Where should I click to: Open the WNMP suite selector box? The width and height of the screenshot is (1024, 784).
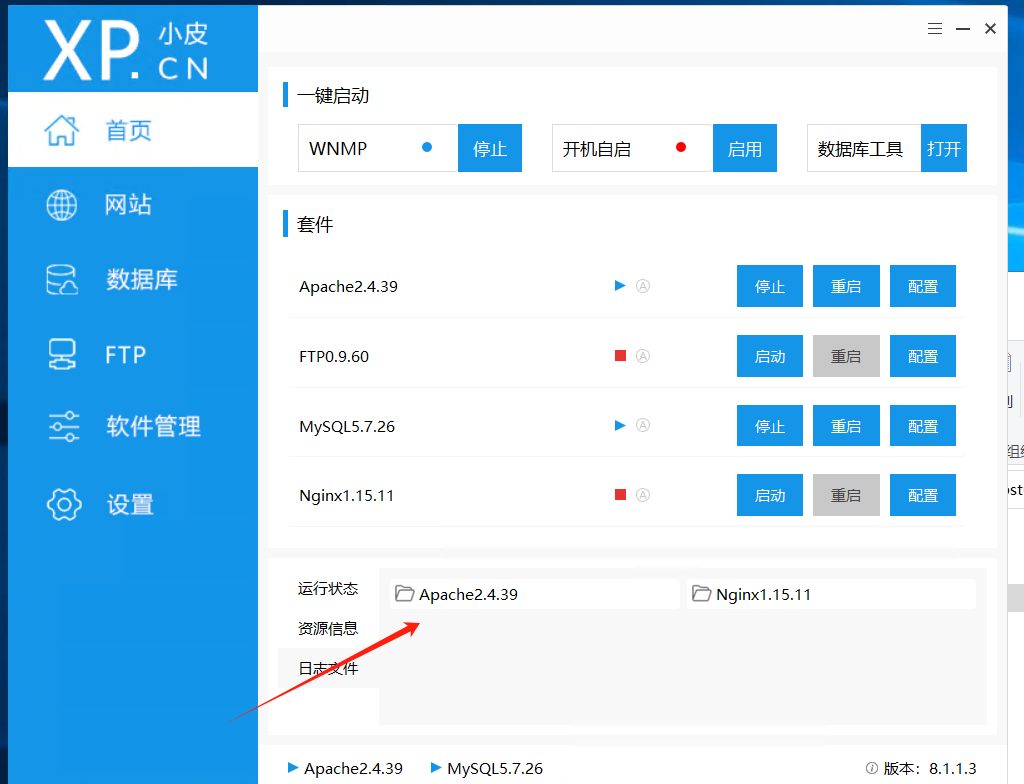(x=377, y=148)
